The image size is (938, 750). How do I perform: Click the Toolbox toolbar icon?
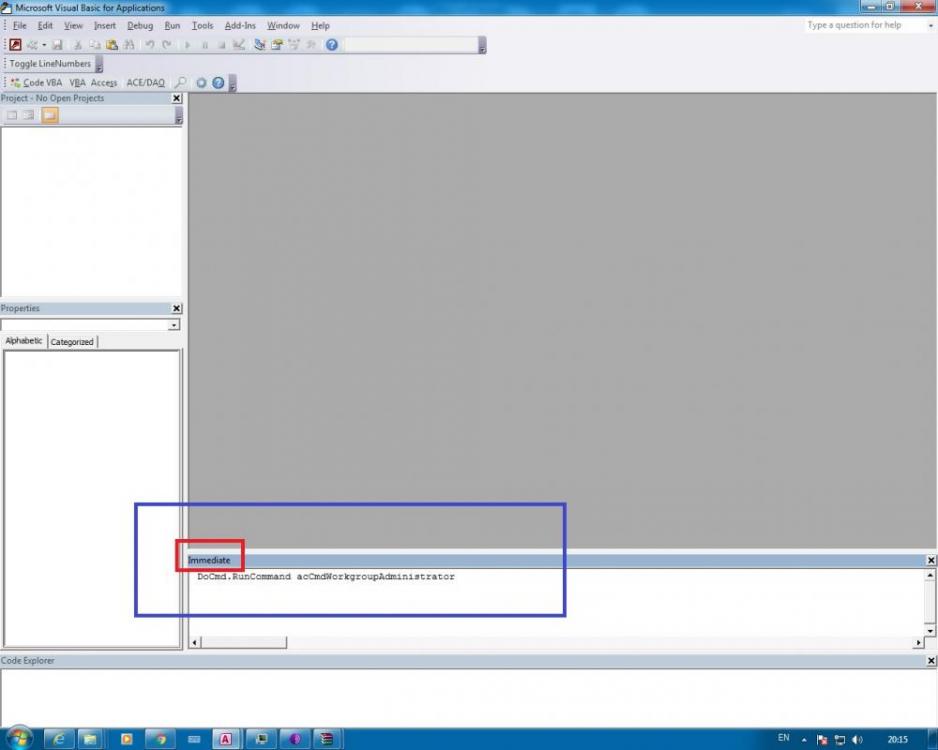311,45
